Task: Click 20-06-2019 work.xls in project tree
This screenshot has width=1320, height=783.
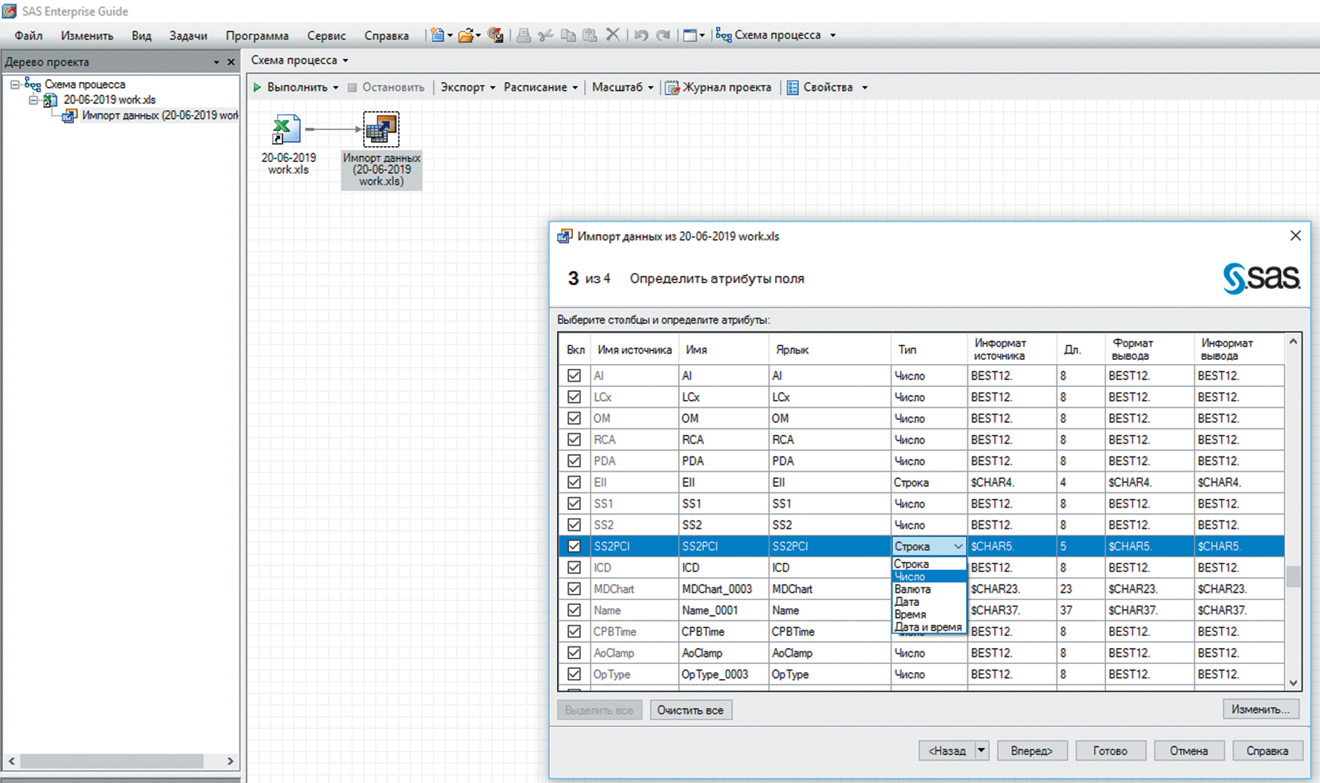Action: pos(110,100)
